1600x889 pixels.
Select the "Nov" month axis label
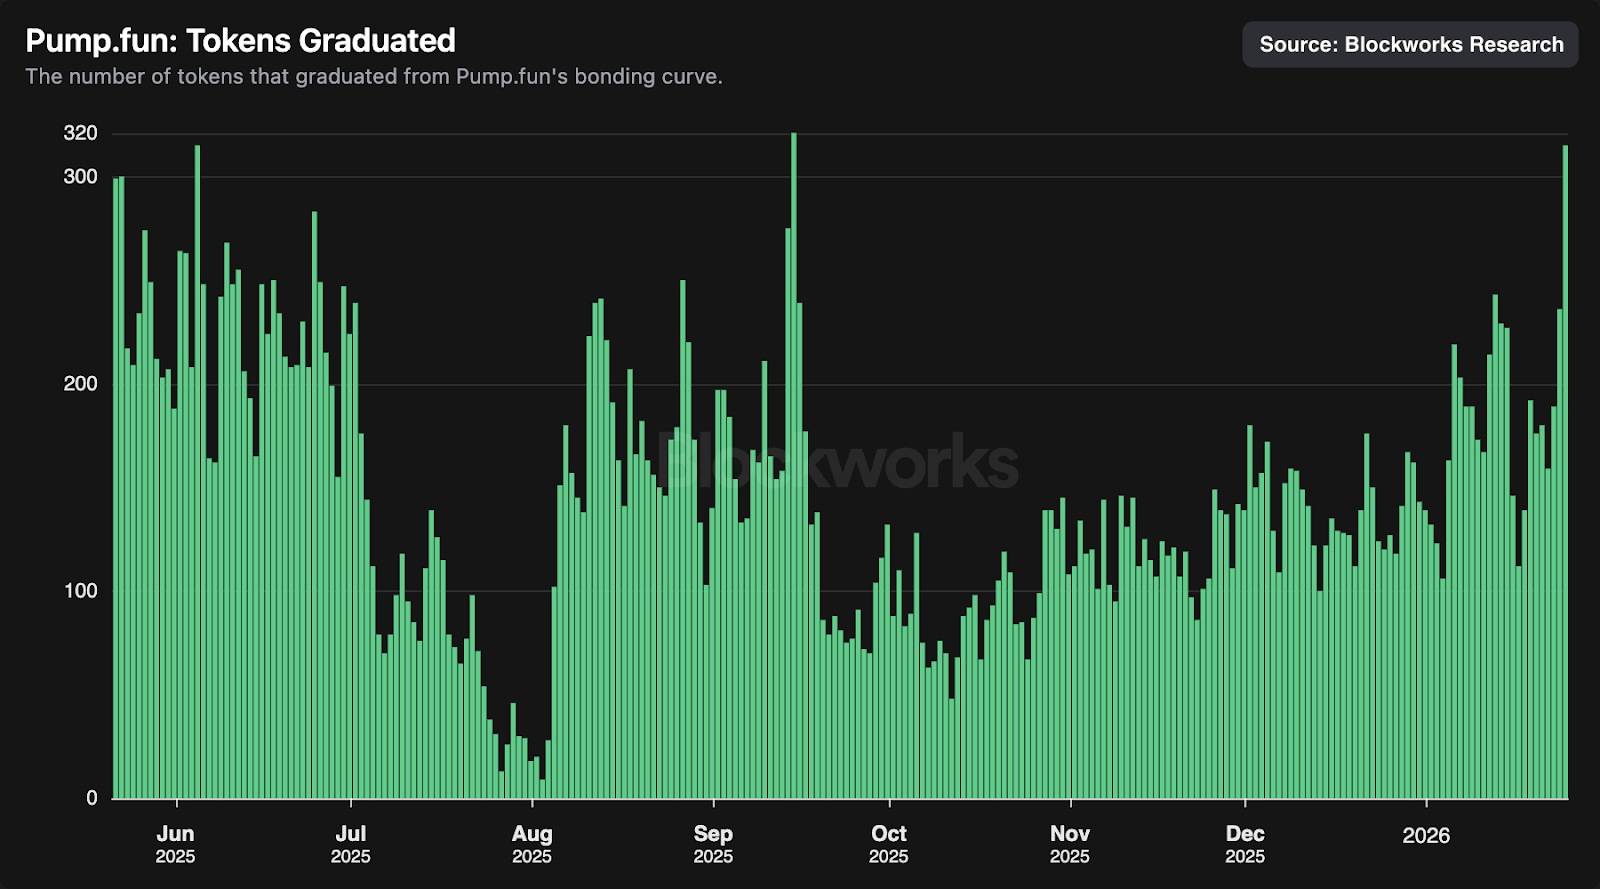pos(1070,834)
